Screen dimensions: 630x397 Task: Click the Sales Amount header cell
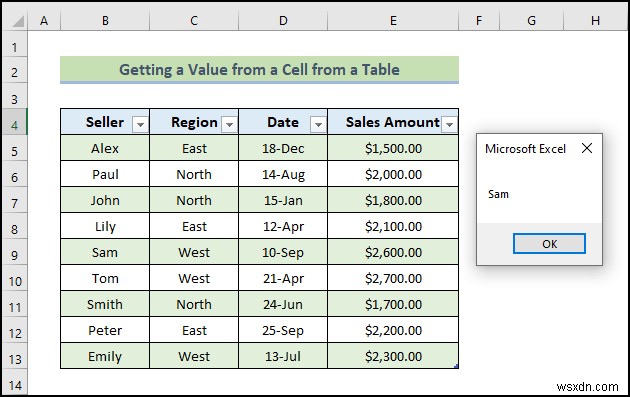[x=393, y=122]
